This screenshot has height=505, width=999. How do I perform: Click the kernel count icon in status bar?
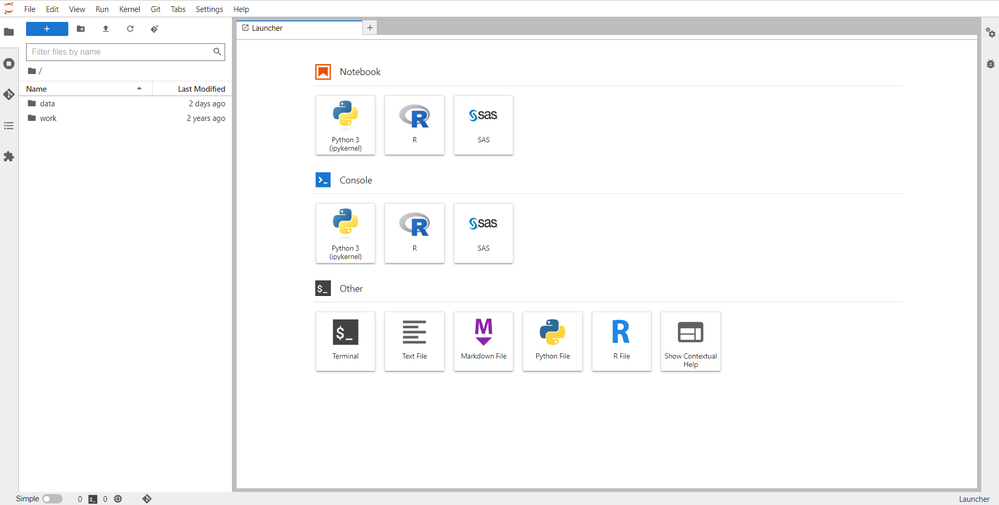tap(118, 499)
